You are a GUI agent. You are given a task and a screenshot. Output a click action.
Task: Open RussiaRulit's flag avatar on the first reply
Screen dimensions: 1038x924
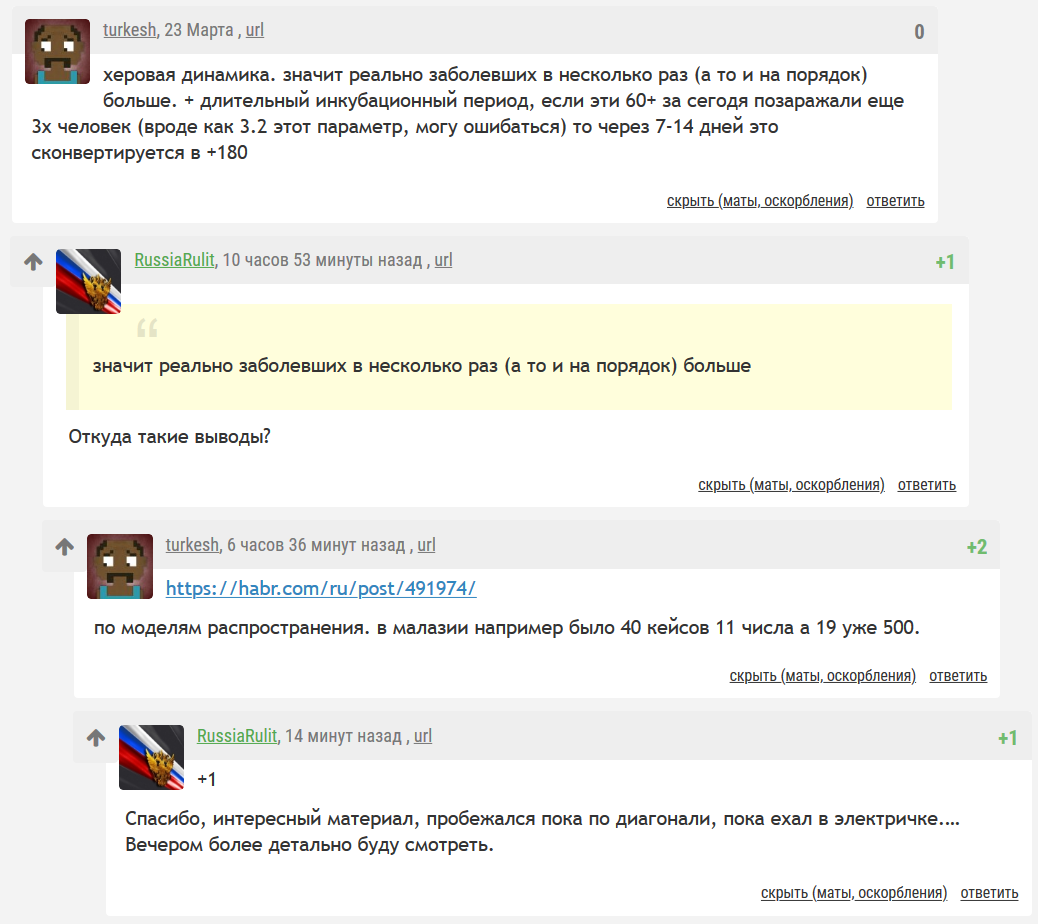pos(89,281)
